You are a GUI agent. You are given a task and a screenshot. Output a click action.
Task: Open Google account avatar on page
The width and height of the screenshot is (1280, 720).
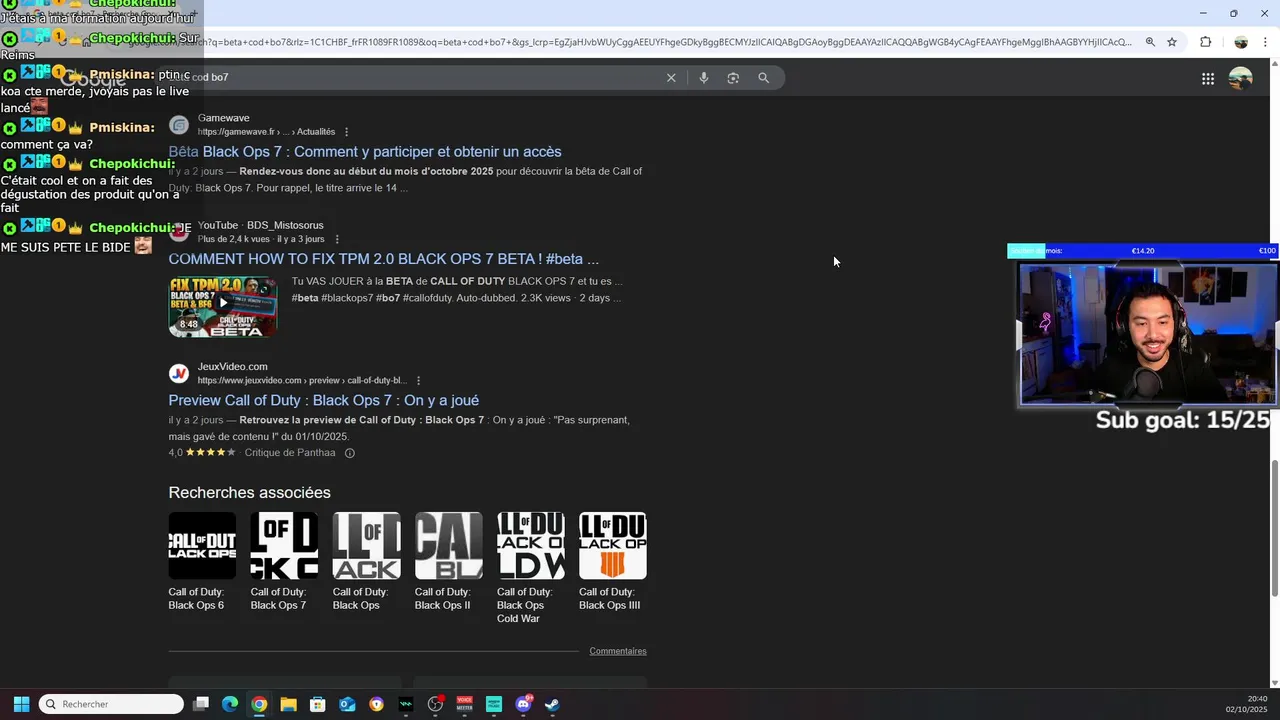click(x=1241, y=79)
